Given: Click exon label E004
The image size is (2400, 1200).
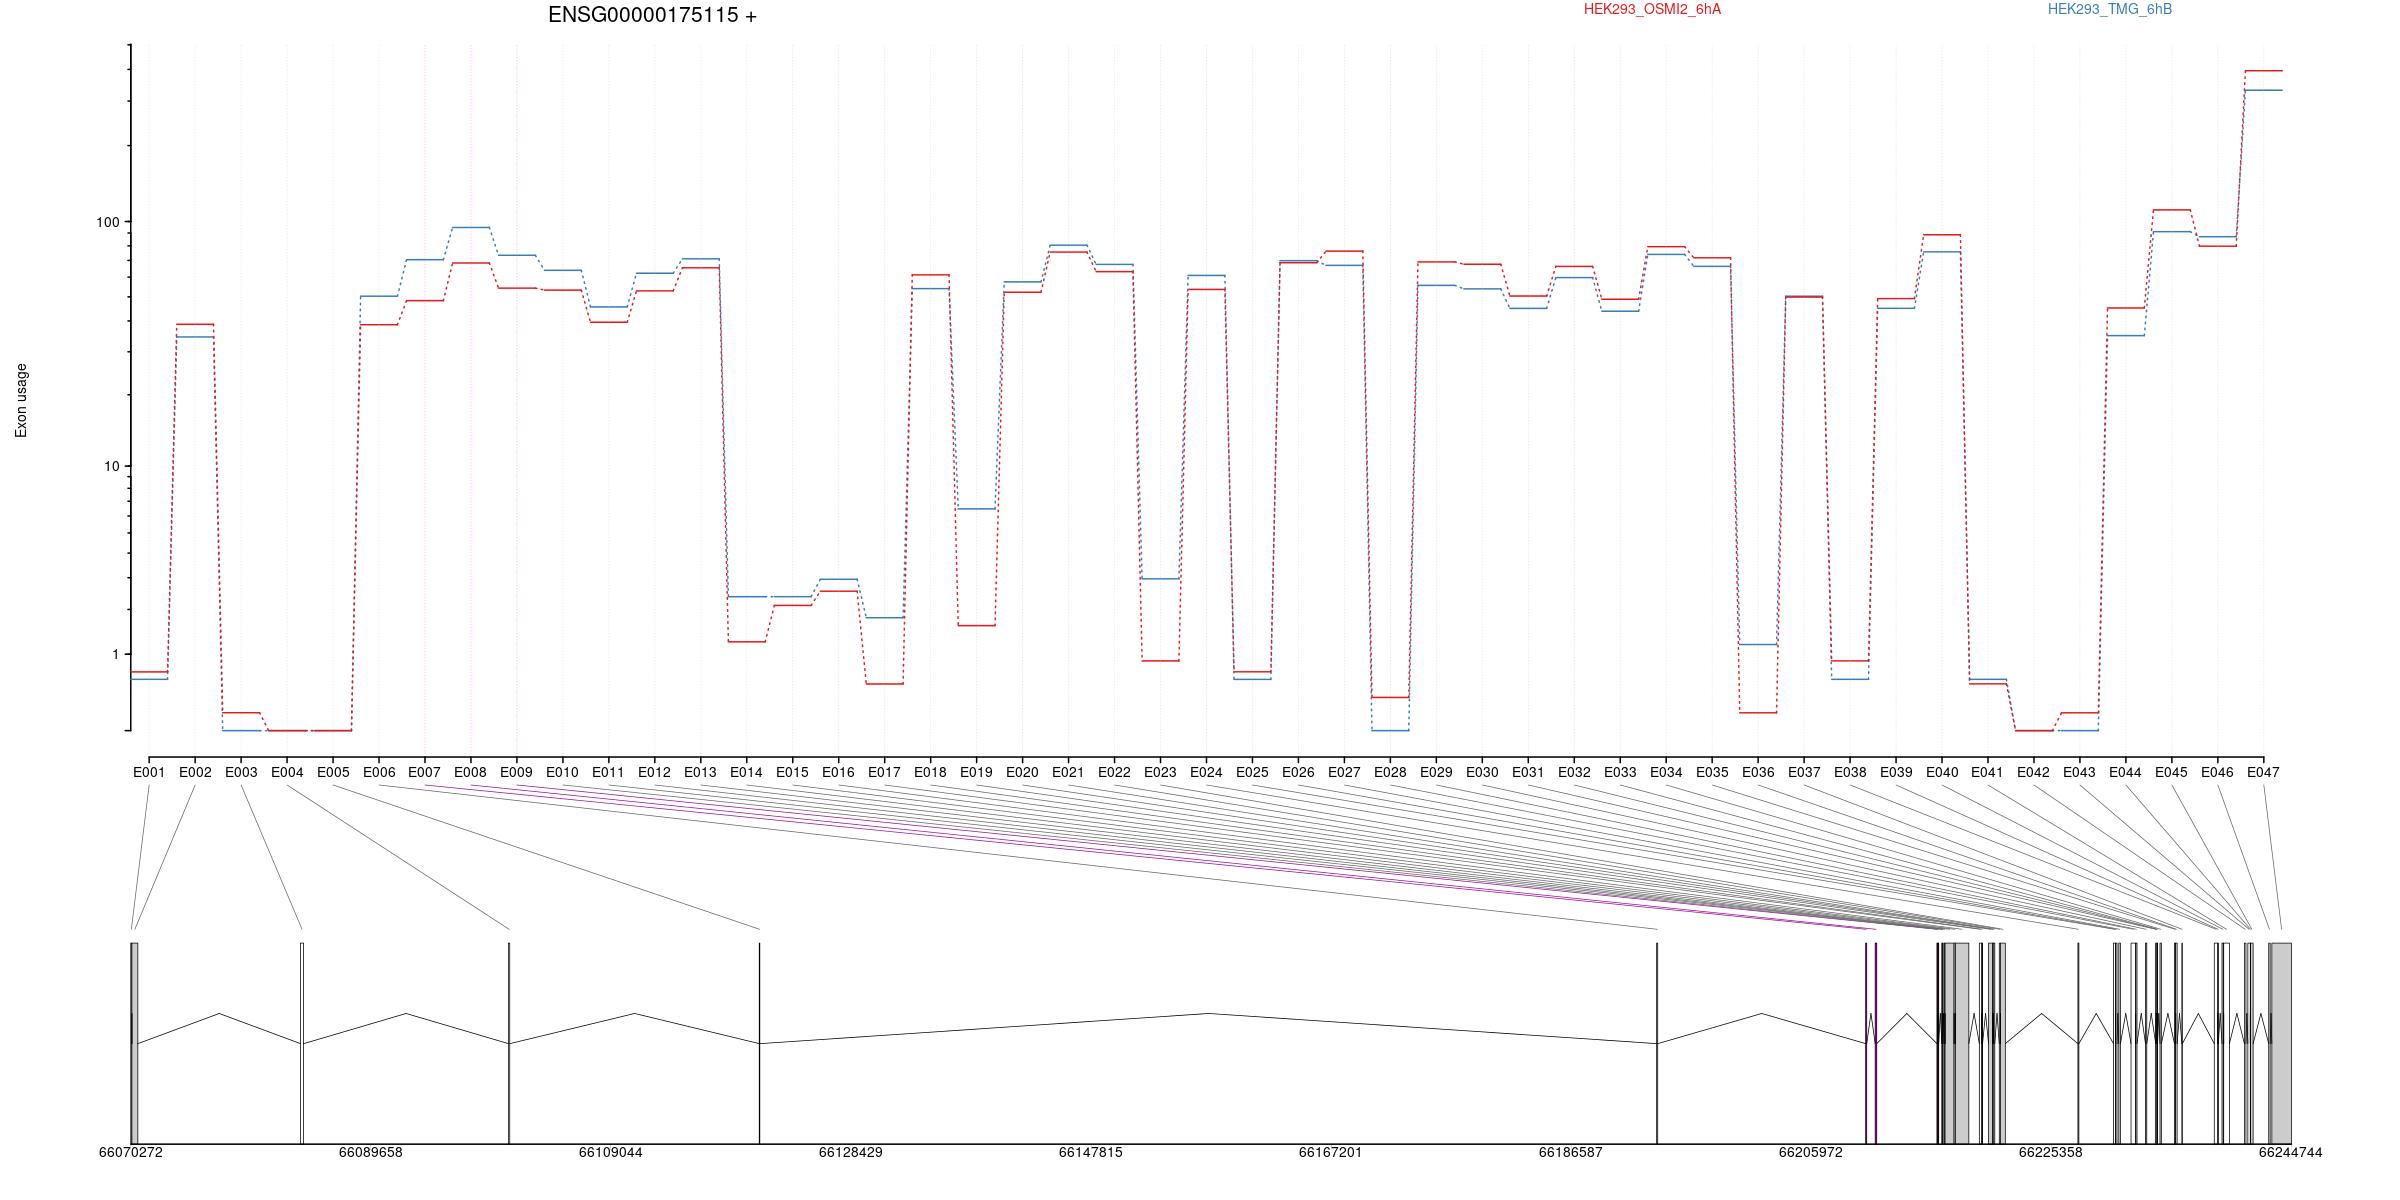Looking at the screenshot, I should coord(287,772).
